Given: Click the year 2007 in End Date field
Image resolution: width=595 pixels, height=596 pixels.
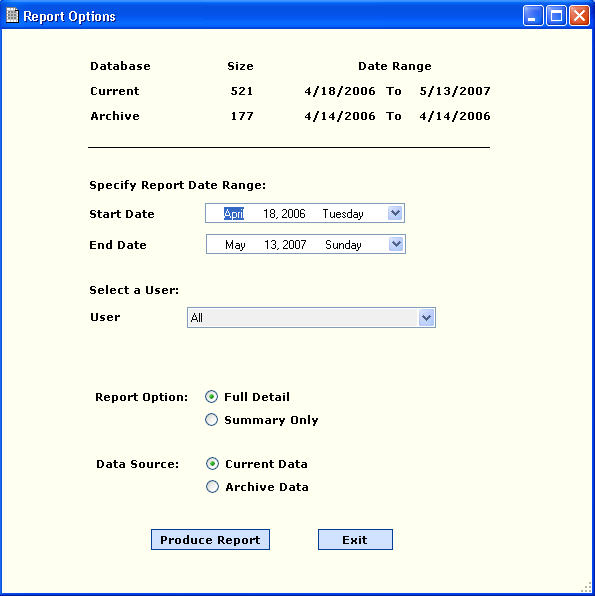Looking at the screenshot, I should [x=295, y=245].
